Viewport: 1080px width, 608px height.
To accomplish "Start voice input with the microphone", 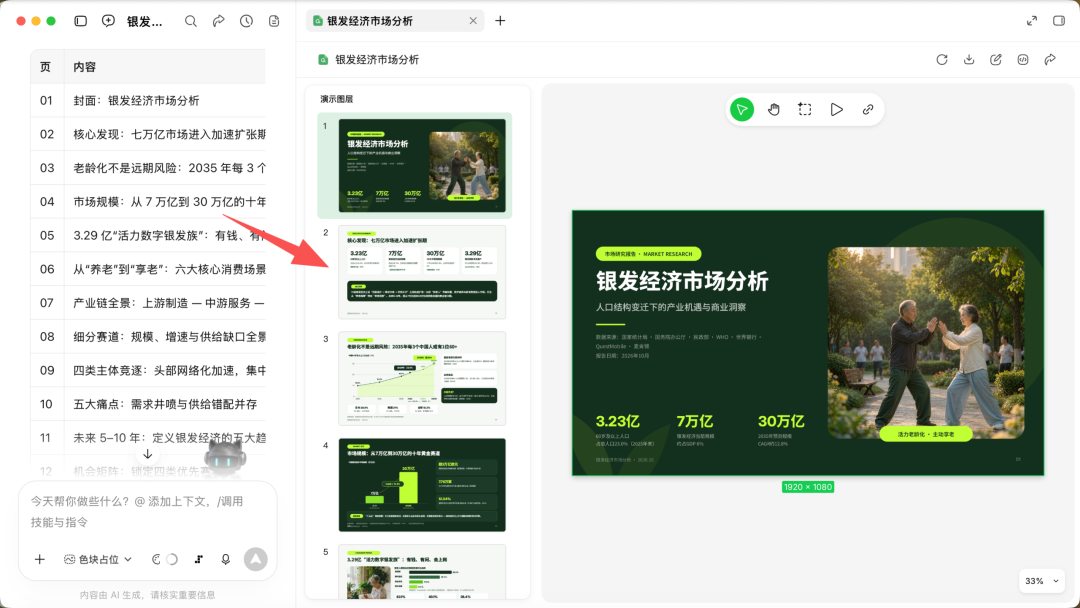I will [225, 559].
